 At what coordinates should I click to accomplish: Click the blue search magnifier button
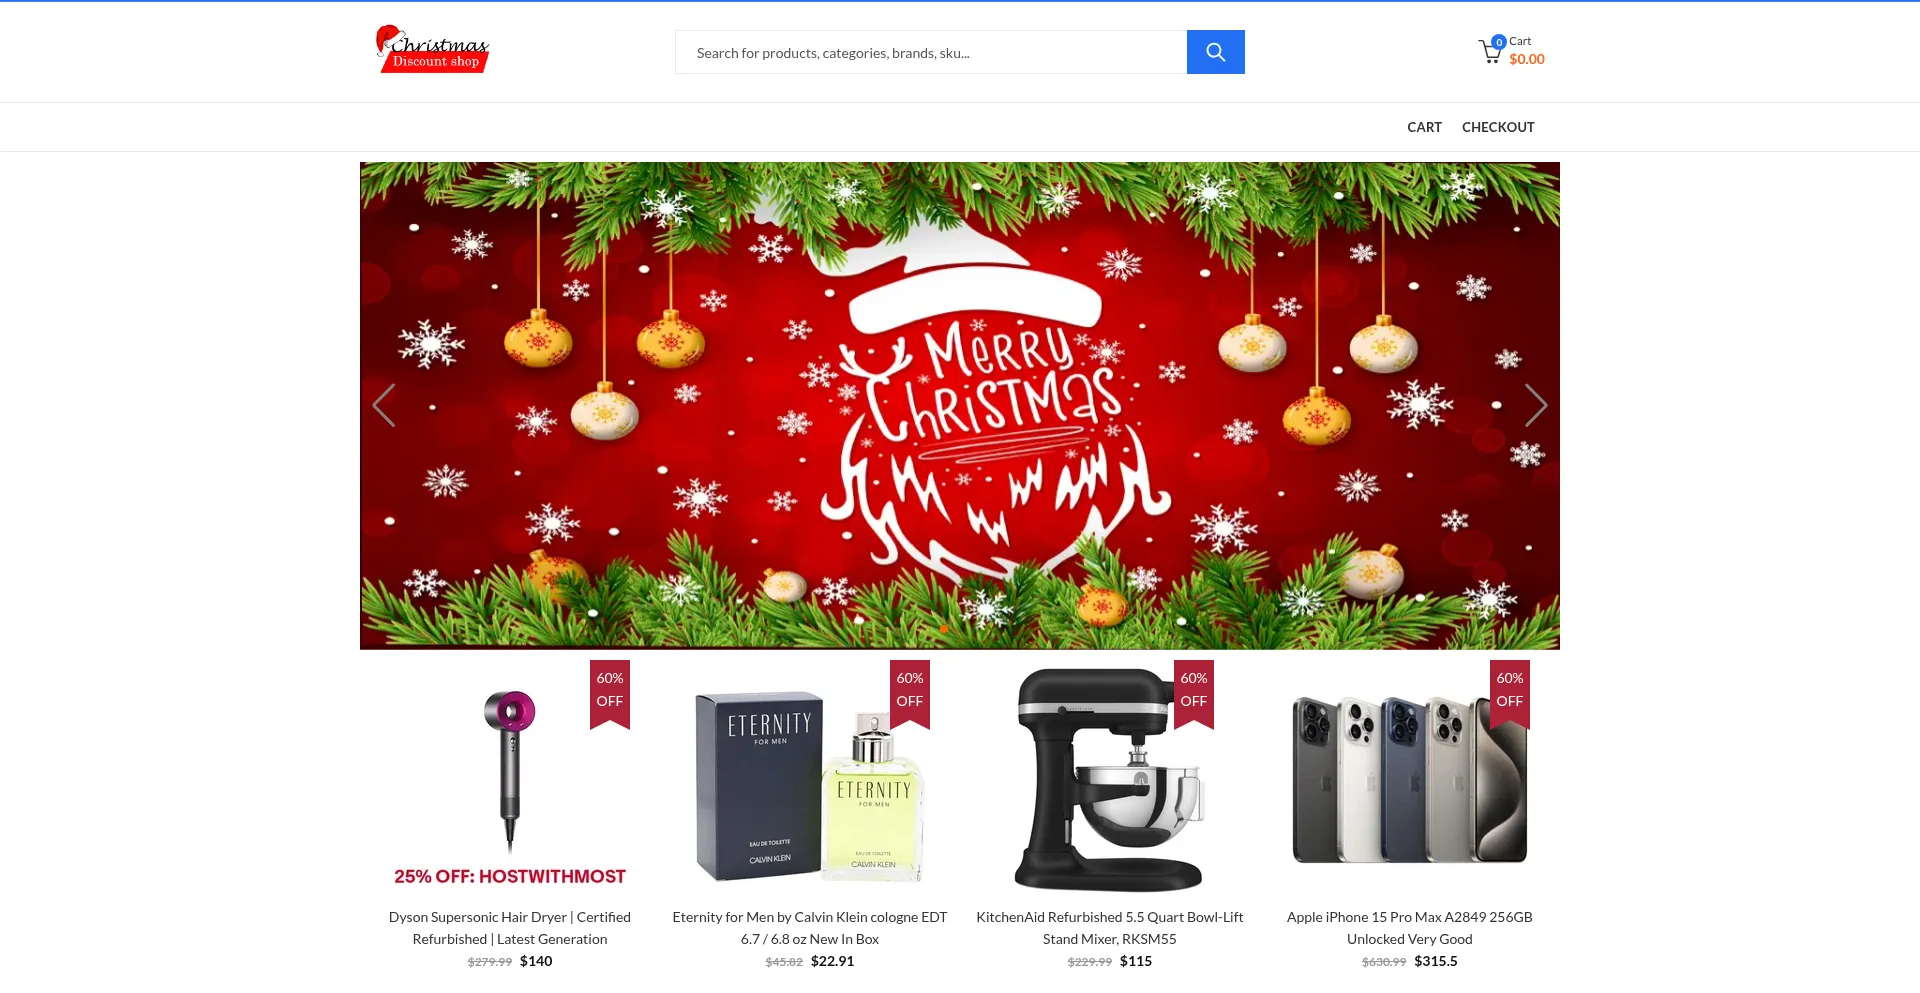[x=1215, y=52]
